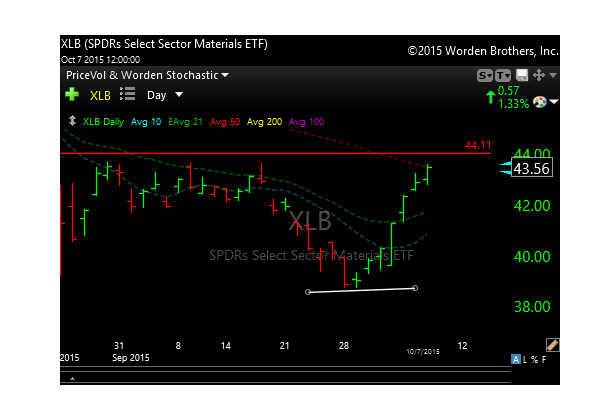This screenshot has width=600, height=400.
Task: Click the four-arrow move pane icon
Action: [538, 75]
